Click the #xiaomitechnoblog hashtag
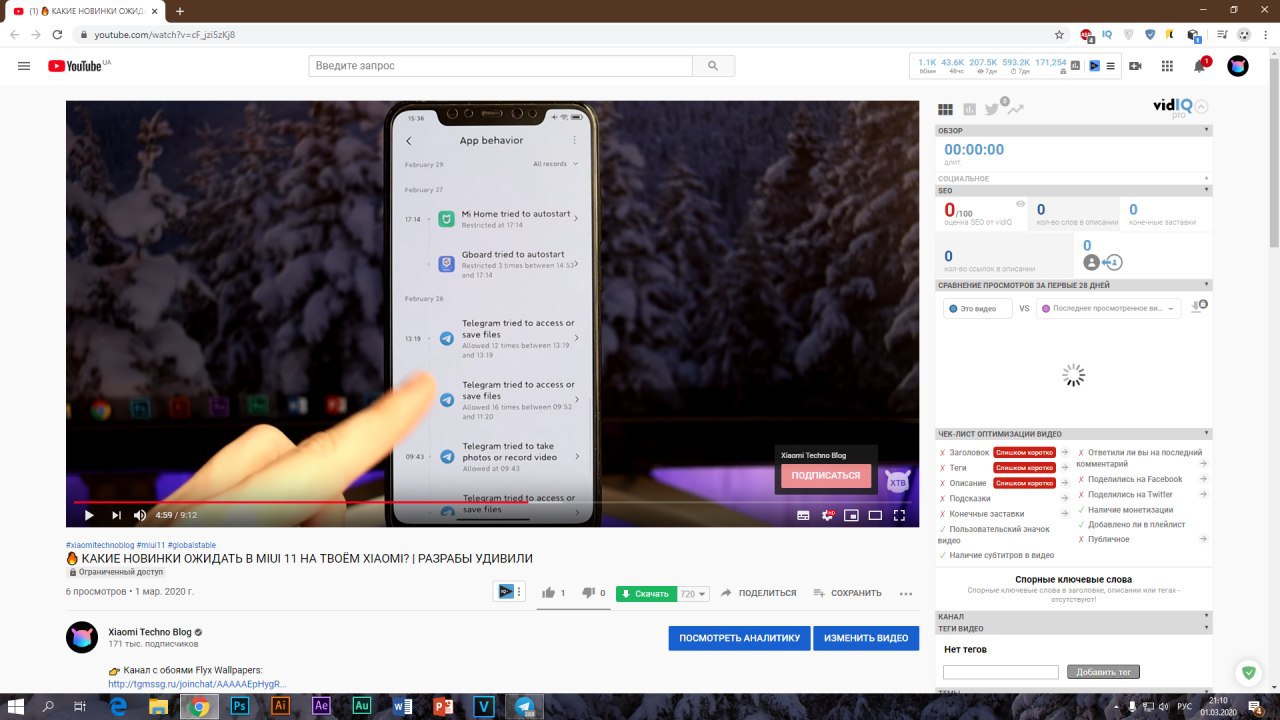This screenshot has width=1280, height=720. tap(100, 545)
